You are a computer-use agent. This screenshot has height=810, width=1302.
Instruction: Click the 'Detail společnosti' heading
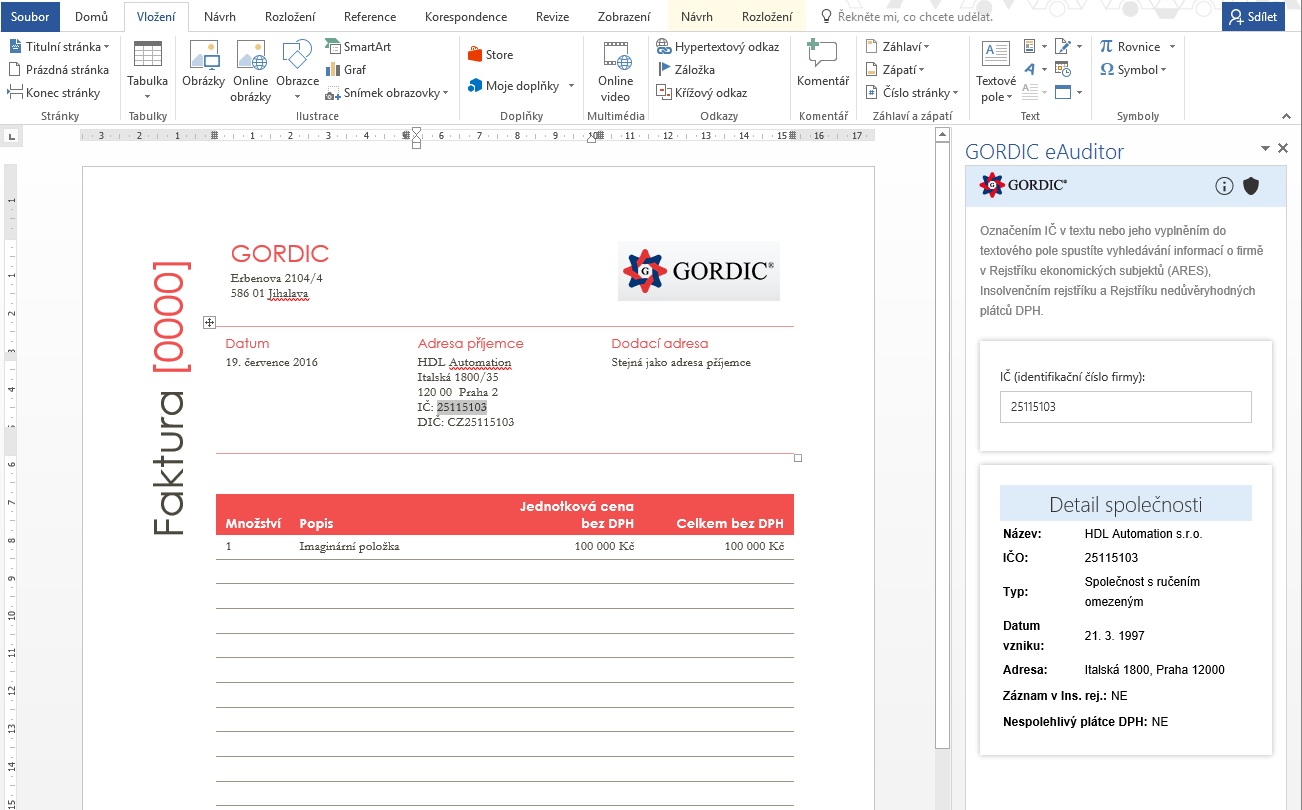(1126, 504)
